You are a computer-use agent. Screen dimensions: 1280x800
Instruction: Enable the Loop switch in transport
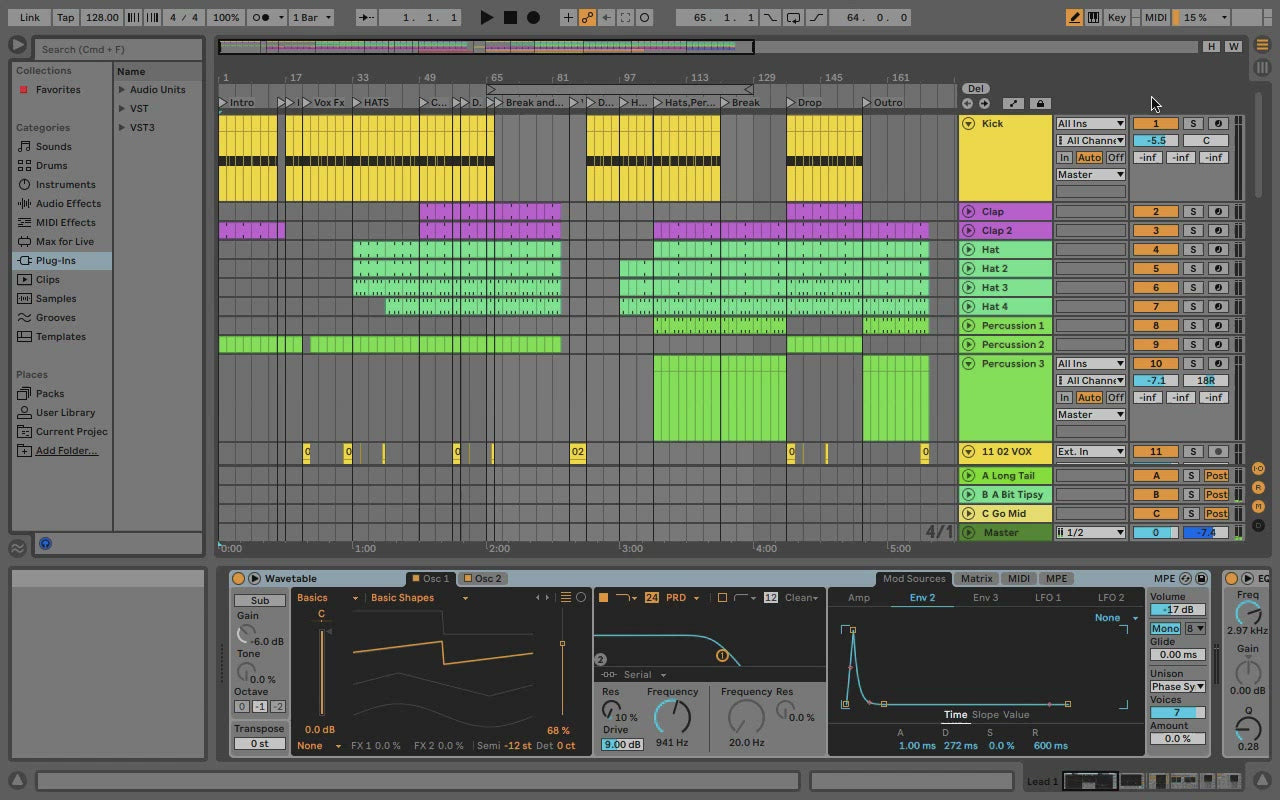point(793,17)
